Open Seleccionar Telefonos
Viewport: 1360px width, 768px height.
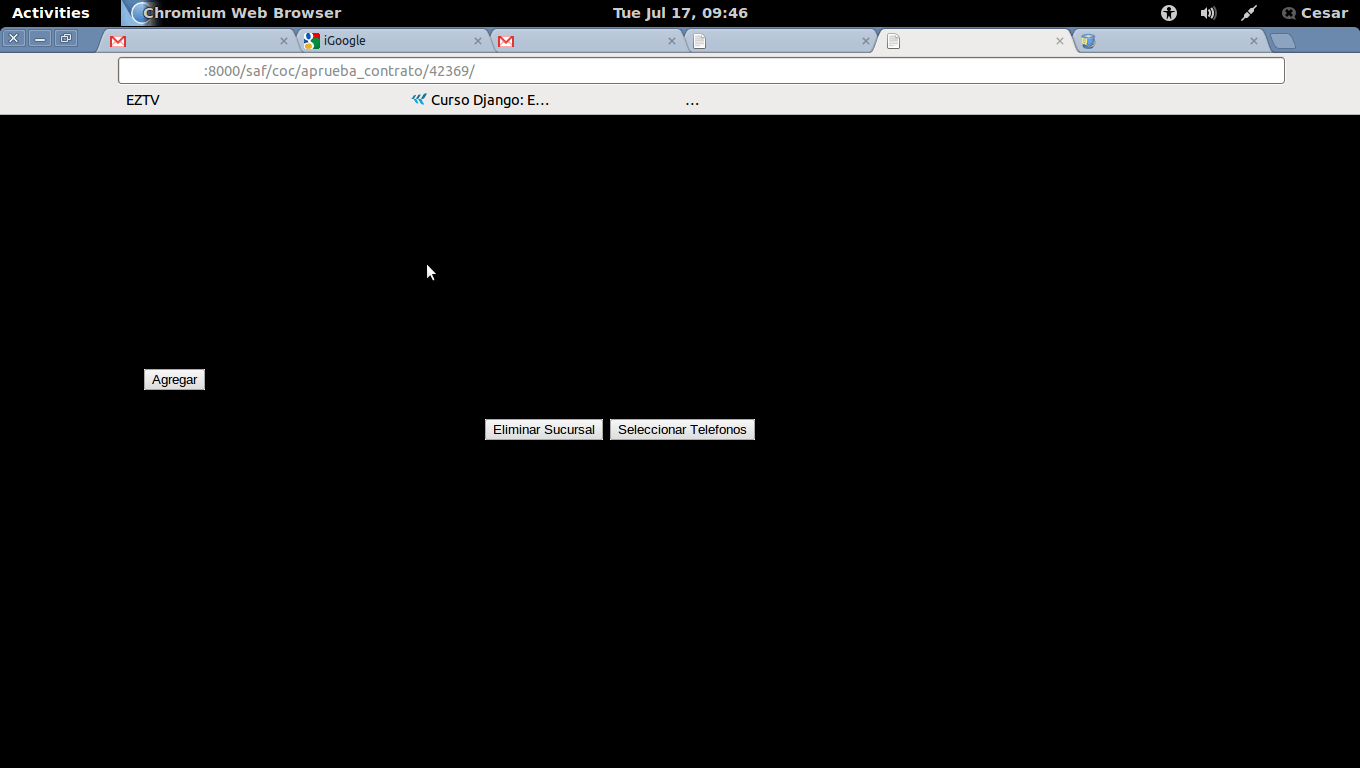coord(682,430)
